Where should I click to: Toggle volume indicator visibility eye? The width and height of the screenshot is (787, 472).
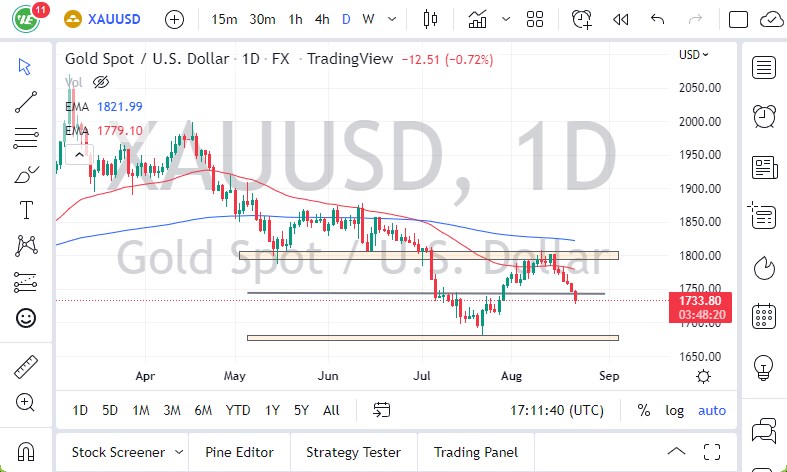(100, 82)
